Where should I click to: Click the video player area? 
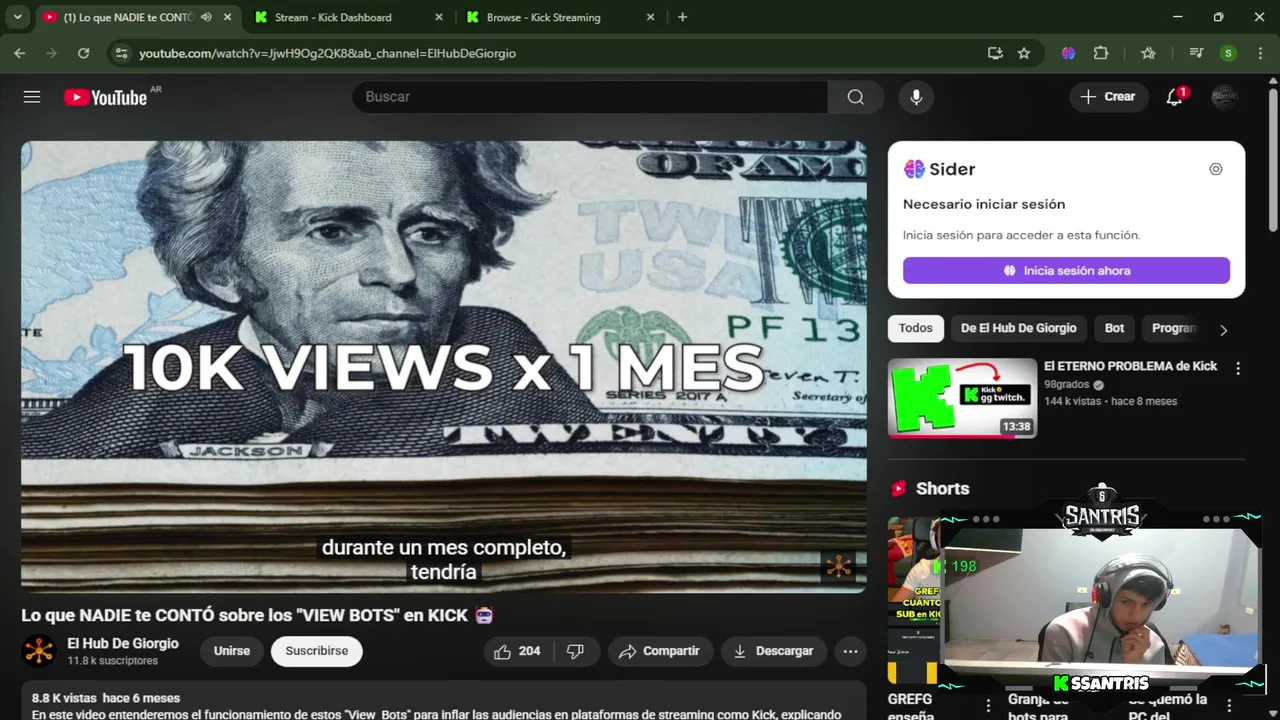444,366
